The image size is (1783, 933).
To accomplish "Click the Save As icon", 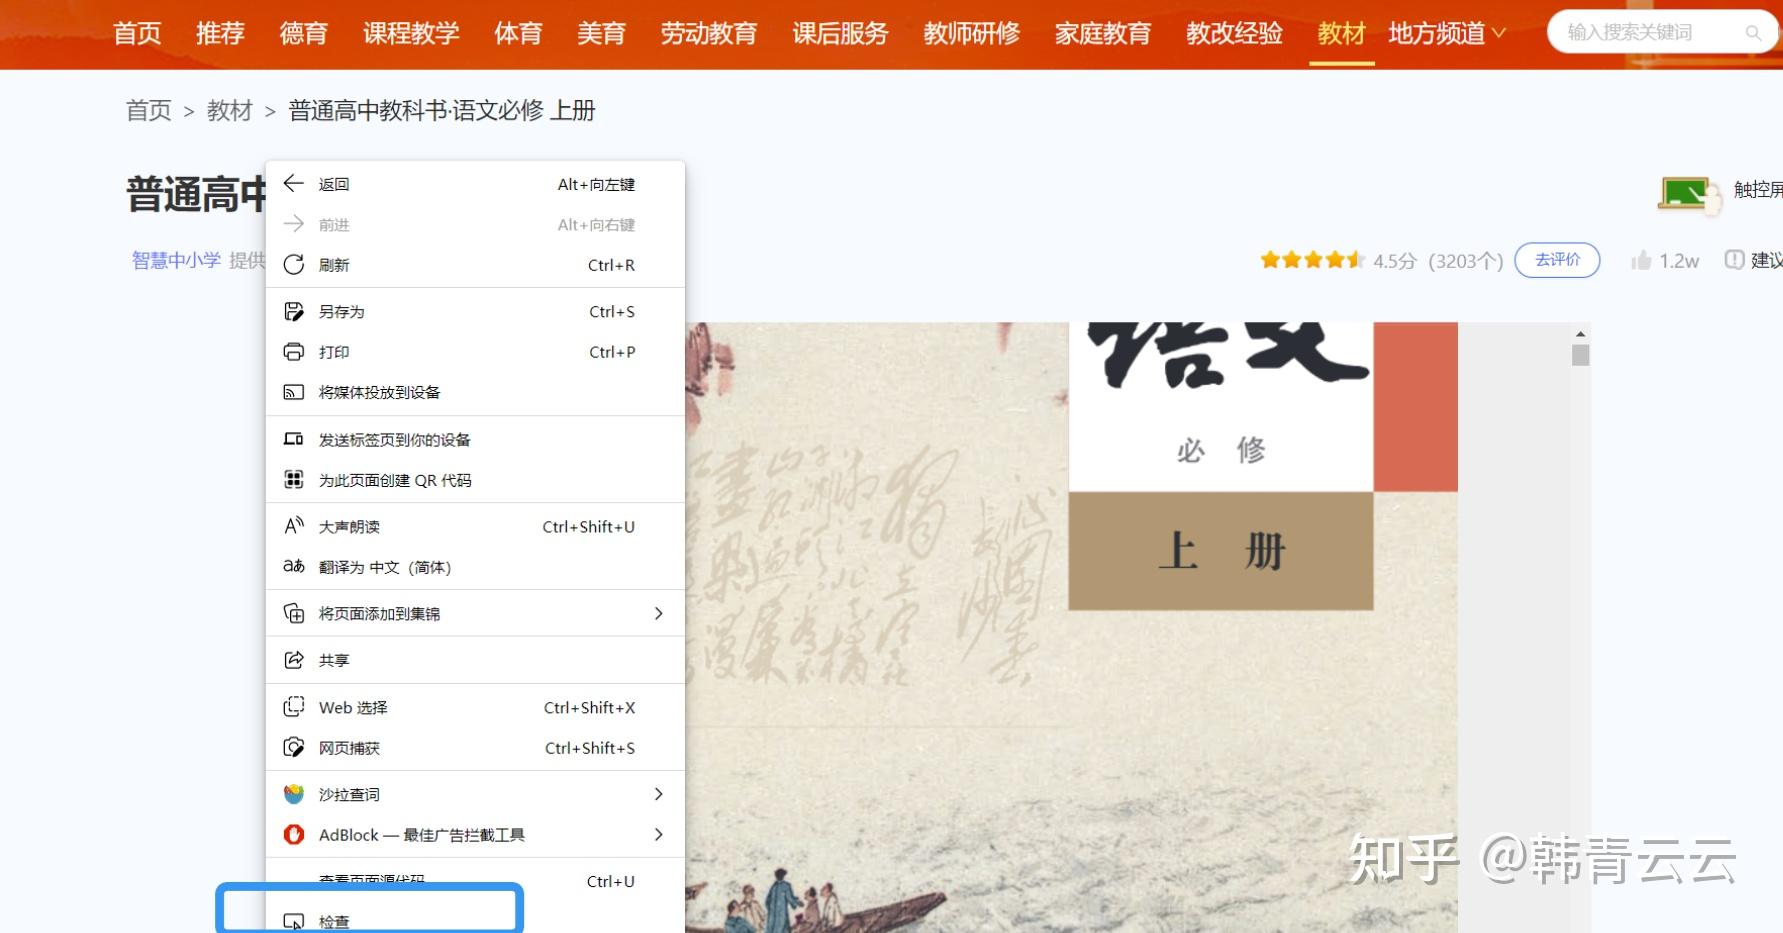I will (x=293, y=311).
